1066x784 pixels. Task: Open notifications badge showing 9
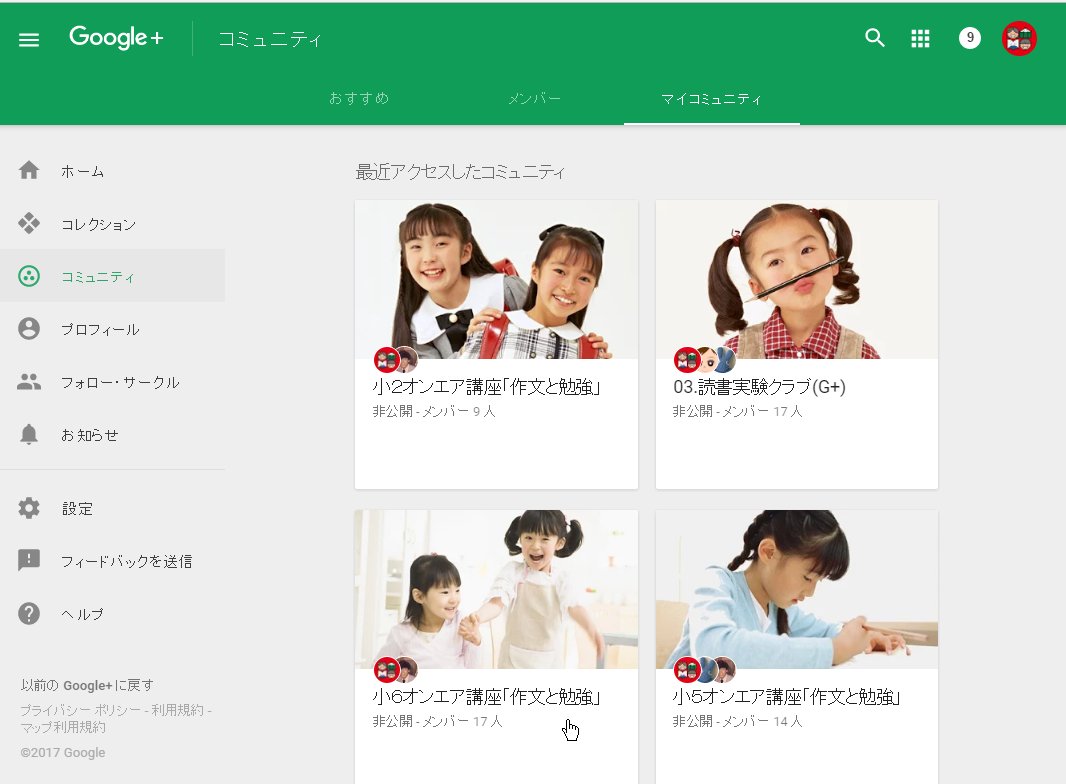point(969,38)
